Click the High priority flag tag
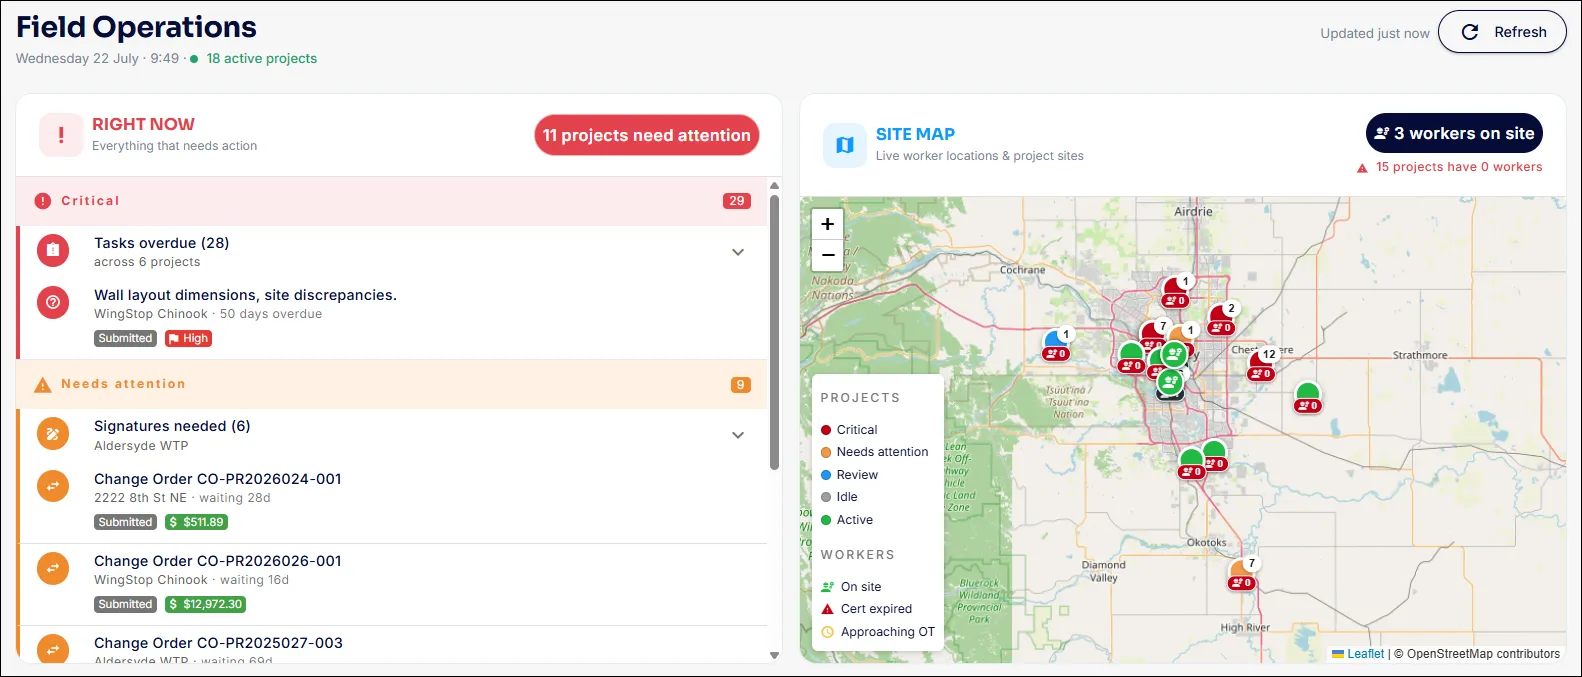Screen dimensions: 1582x677 [x=189, y=338]
